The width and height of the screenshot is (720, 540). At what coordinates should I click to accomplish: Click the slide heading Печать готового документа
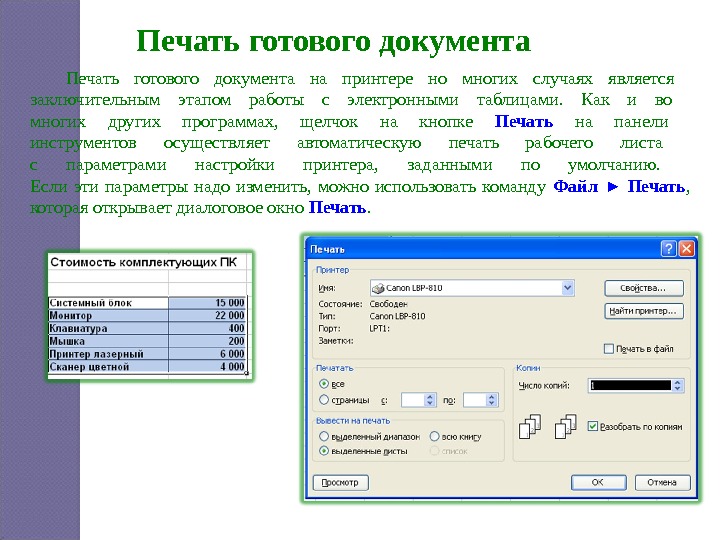[333, 42]
